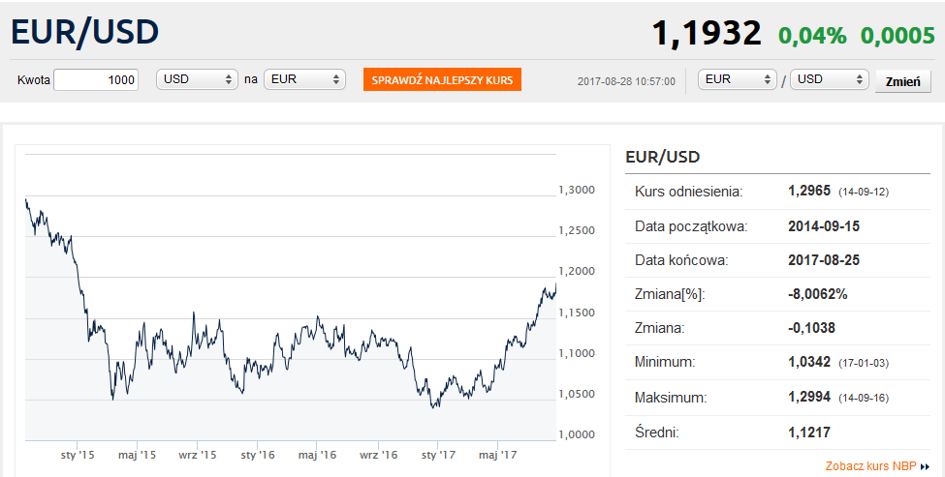Screen dimensions: 945x477
Task: Click the 1,3000 gridline value on chart
Action: point(576,190)
